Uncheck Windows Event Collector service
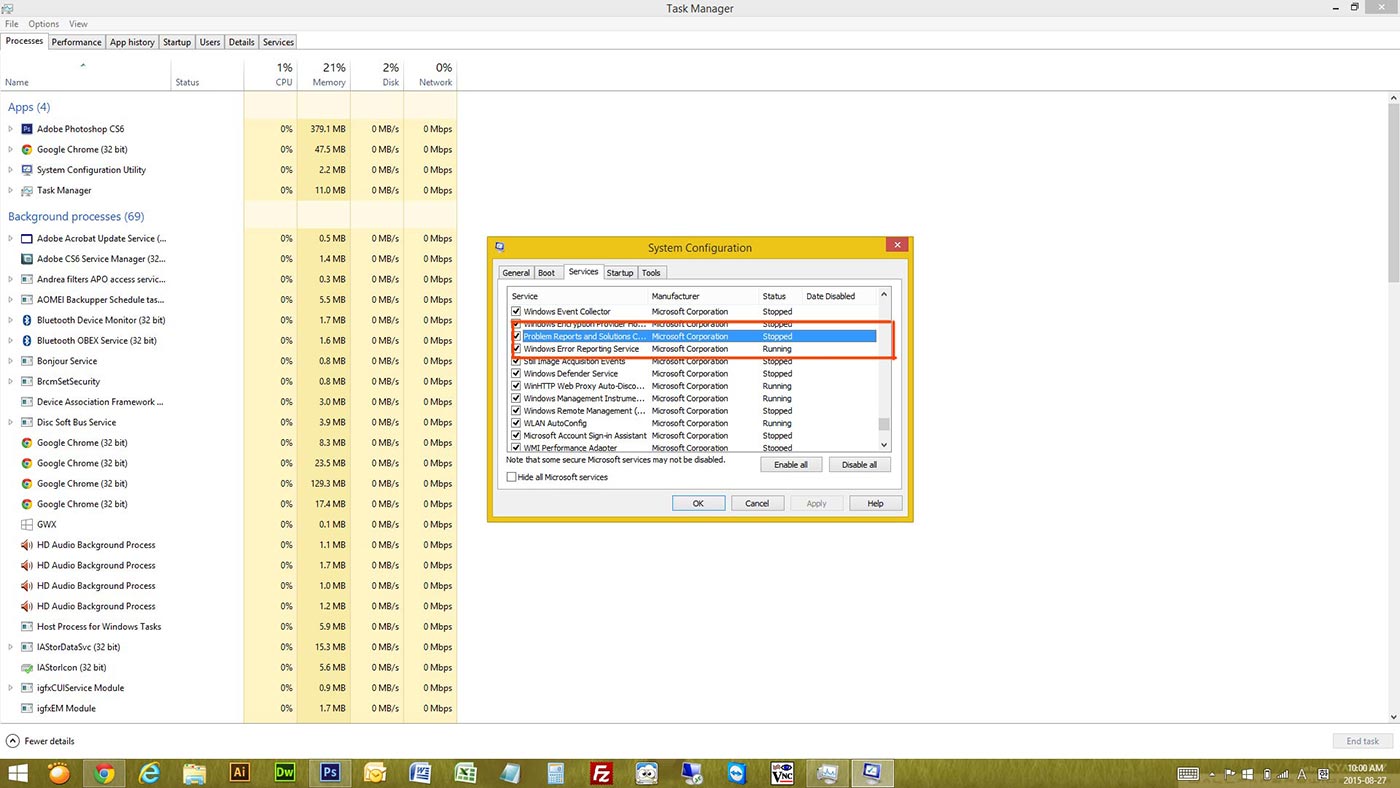The width and height of the screenshot is (1400, 788). (517, 312)
